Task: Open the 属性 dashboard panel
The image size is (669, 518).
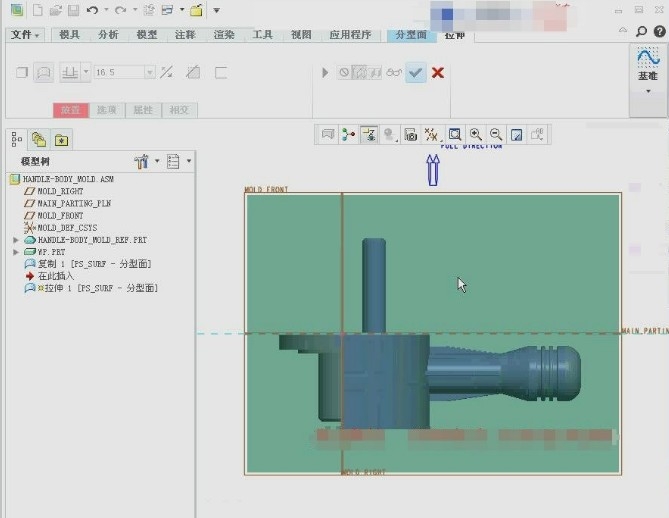Action: pyautogui.click(x=143, y=110)
